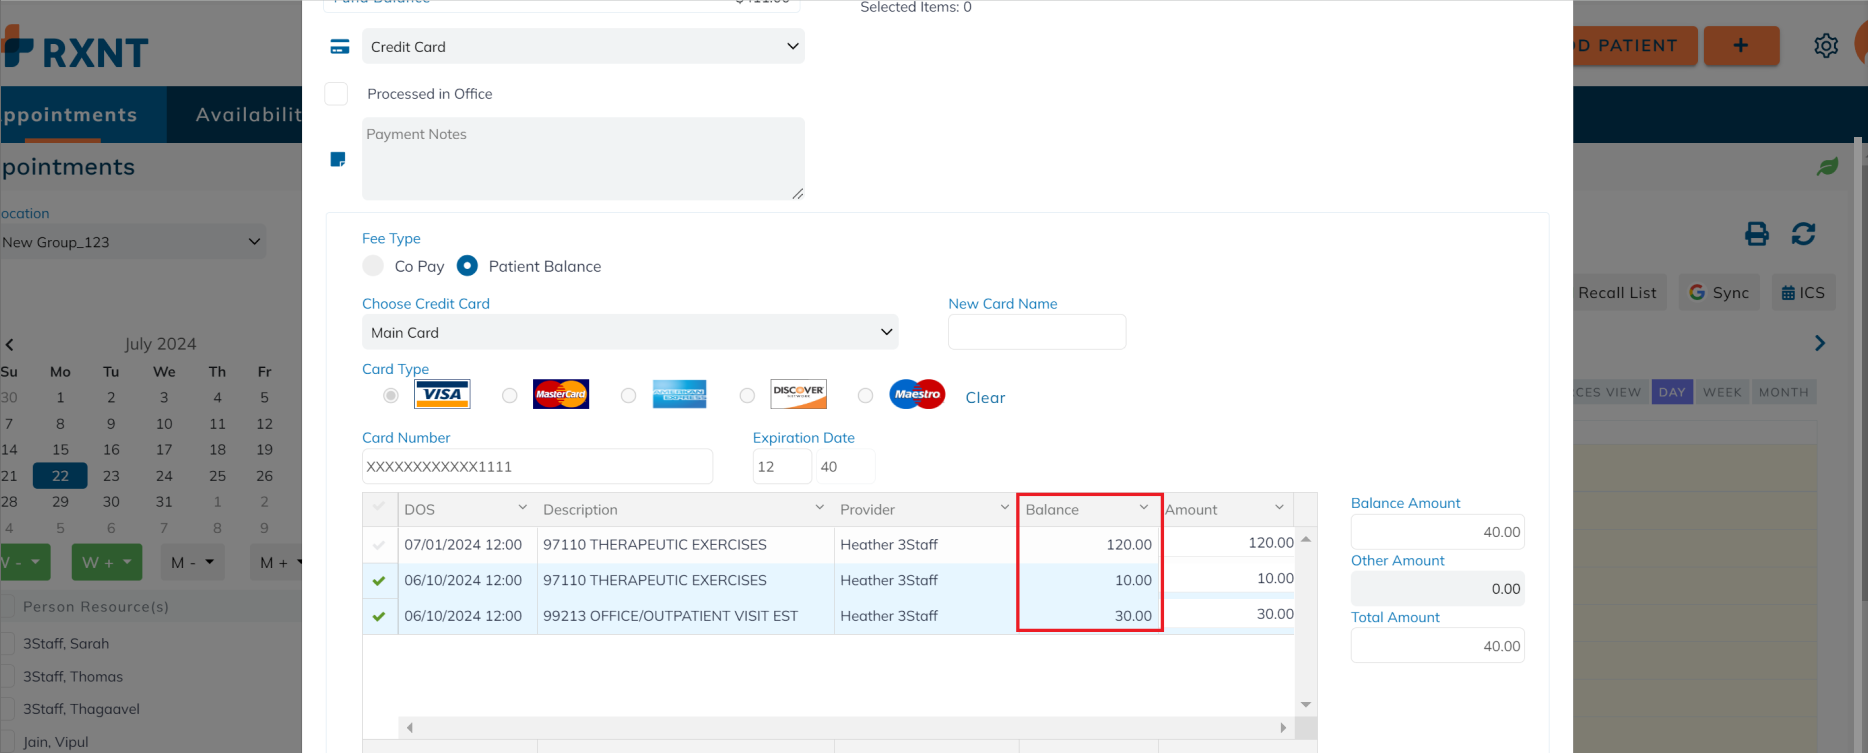Click the settings gear icon

coord(1825,46)
